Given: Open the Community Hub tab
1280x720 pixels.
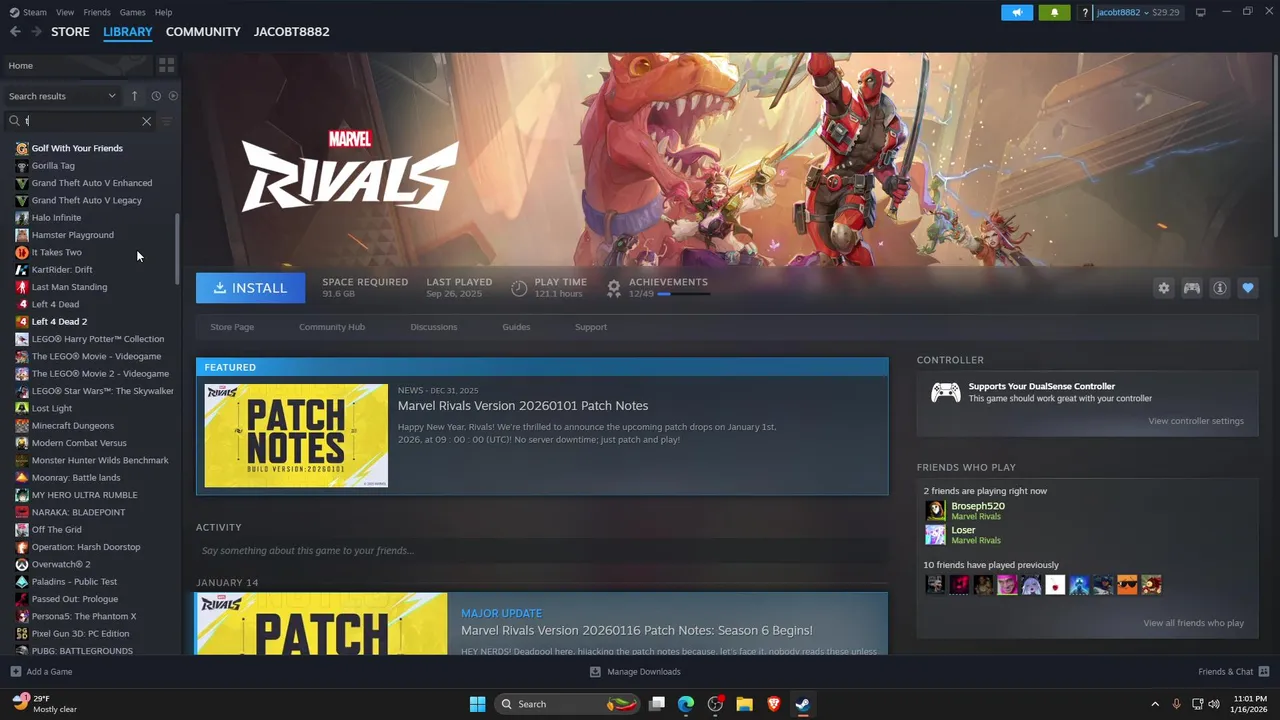Looking at the screenshot, I should click(332, 327).
